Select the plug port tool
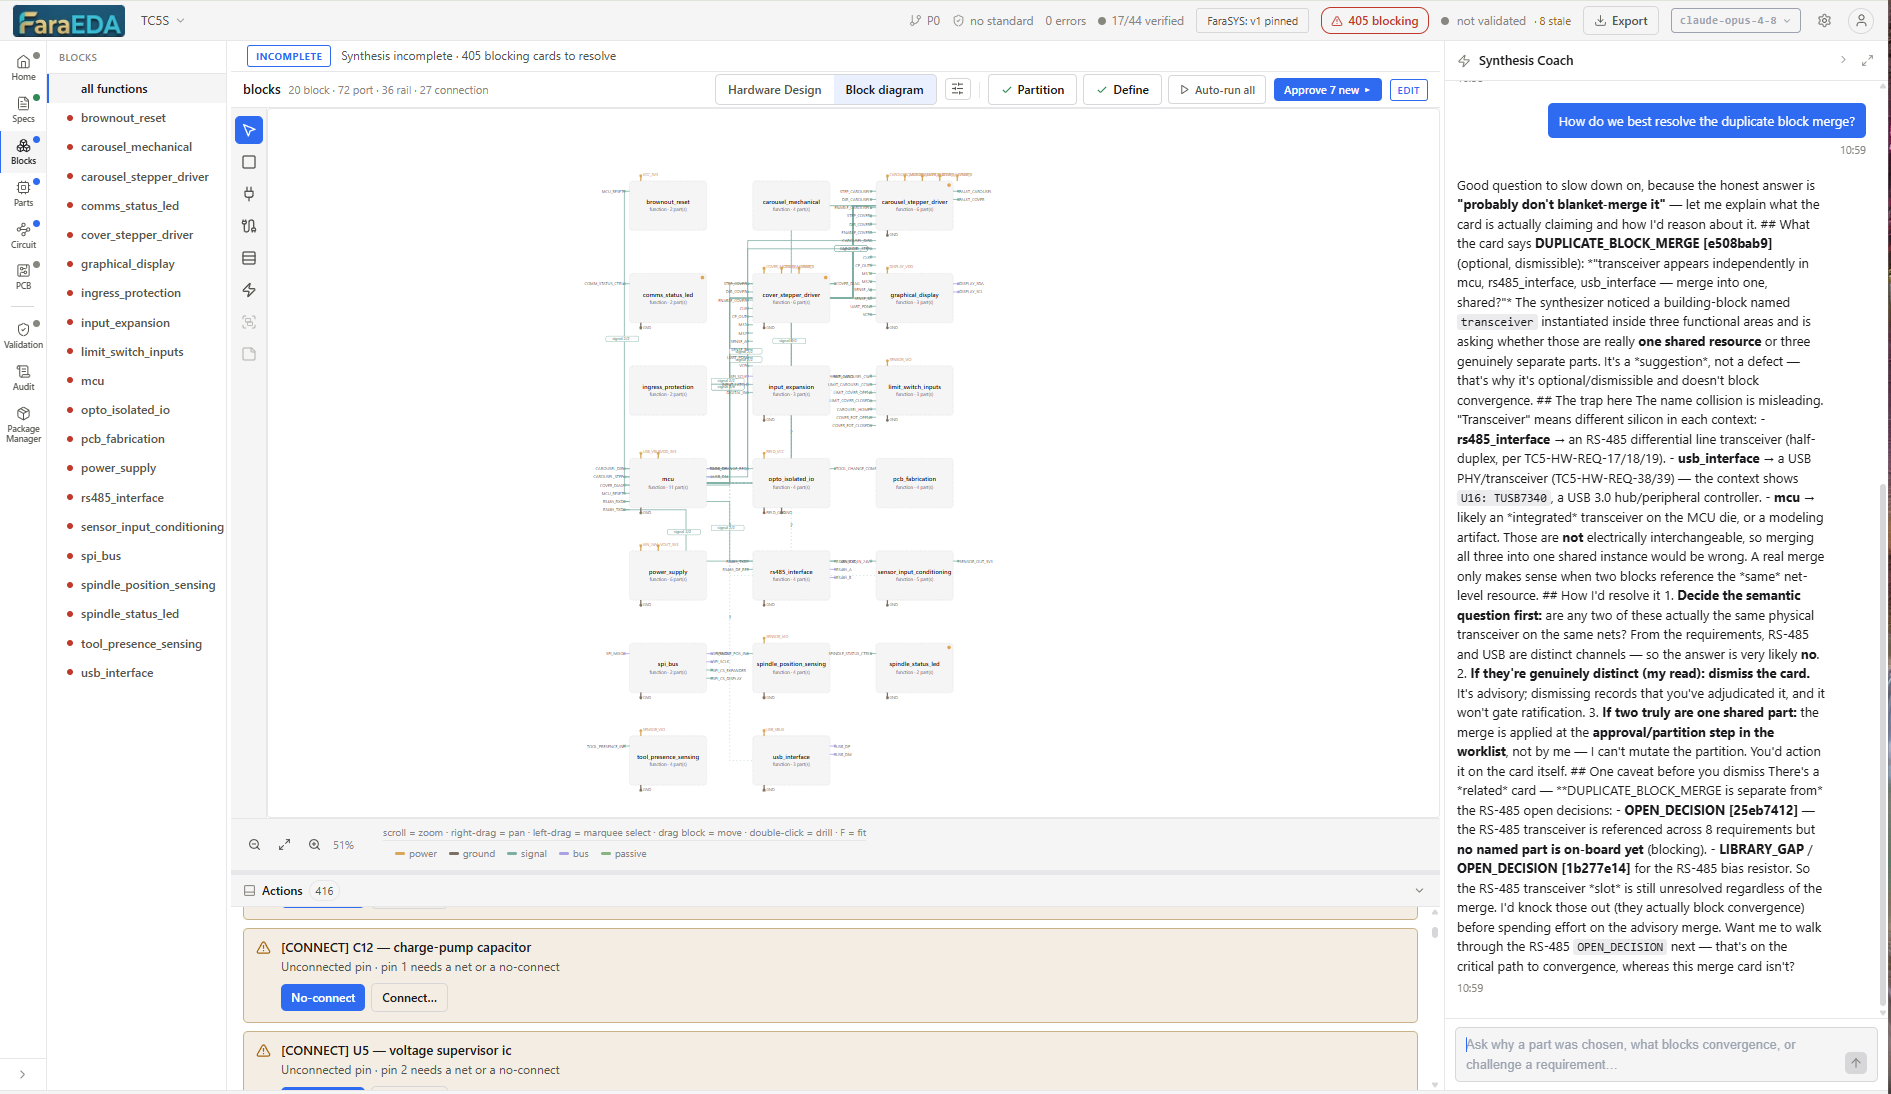This screenshot has height=1094, width=1891. tap(249, 194)
